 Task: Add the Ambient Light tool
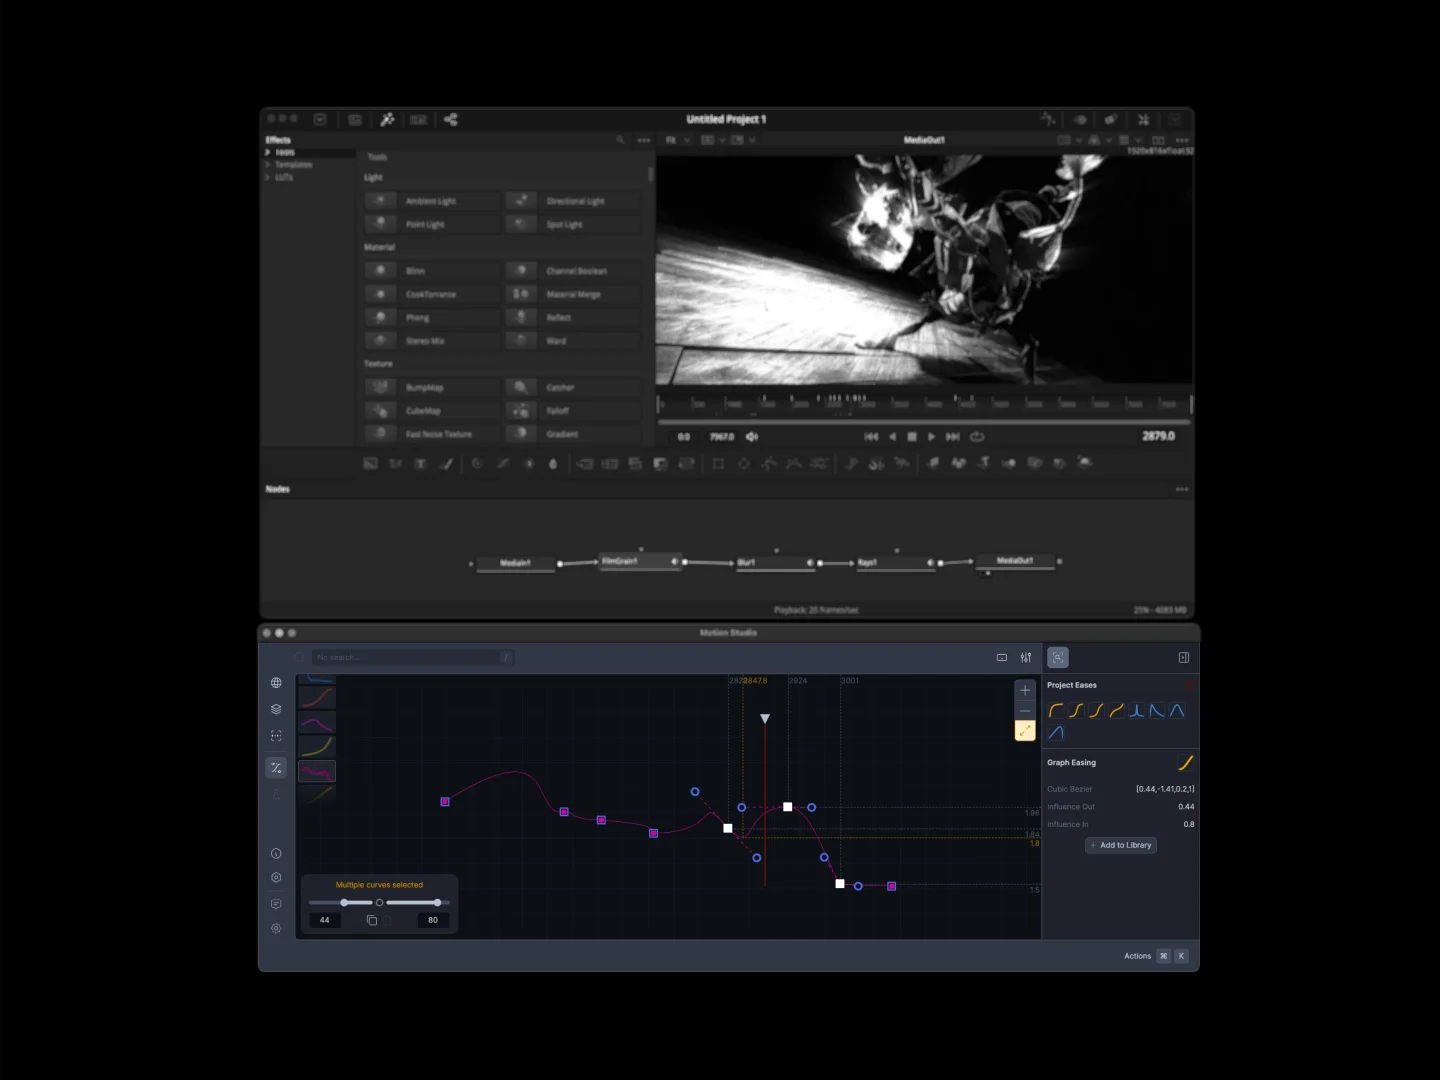(x=432, y=201)
